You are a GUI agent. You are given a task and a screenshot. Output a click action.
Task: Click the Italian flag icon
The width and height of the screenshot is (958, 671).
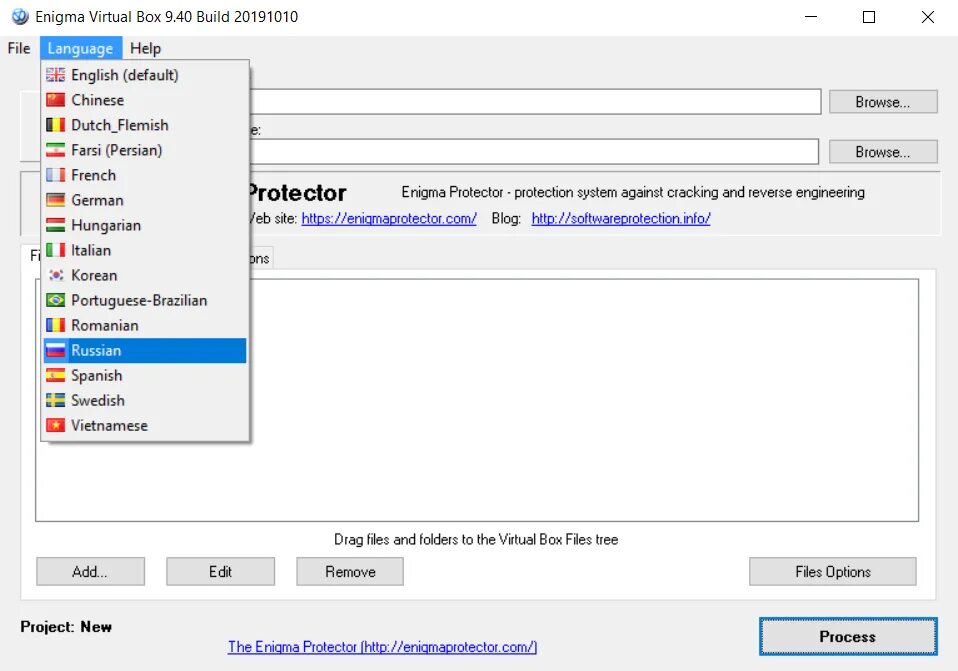pos(55,250)
